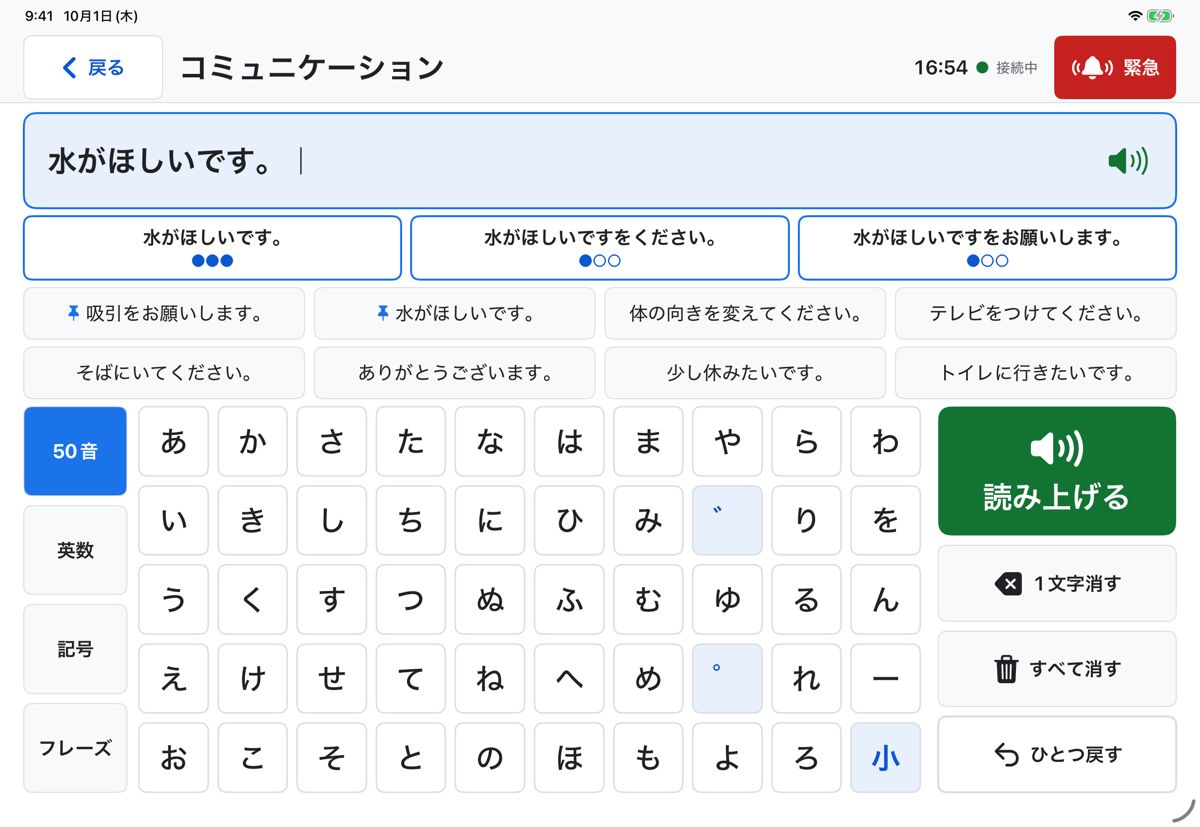Image resolution: width=1200 pixels, height=827 pixels.
Task: Open the フレーズ phrases tab
Action: (75, 748)
